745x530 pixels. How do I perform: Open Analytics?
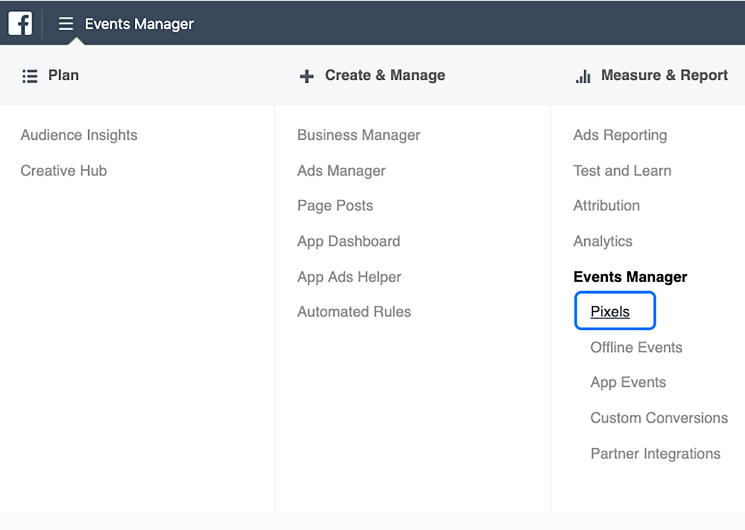(x=602, y=241)
